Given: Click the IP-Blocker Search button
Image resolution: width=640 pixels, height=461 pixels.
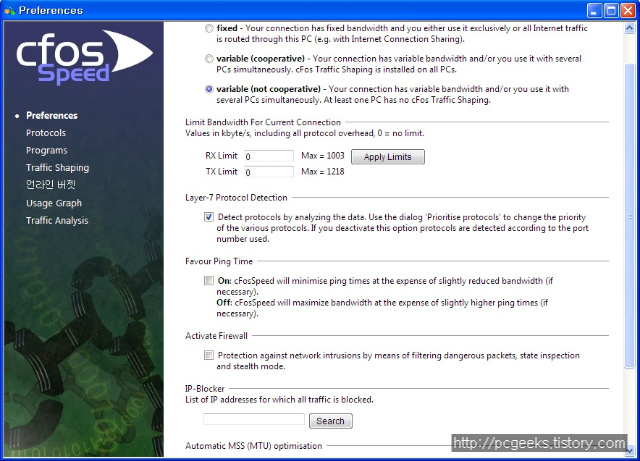Looking at the screenshot, I should [331, 421].
